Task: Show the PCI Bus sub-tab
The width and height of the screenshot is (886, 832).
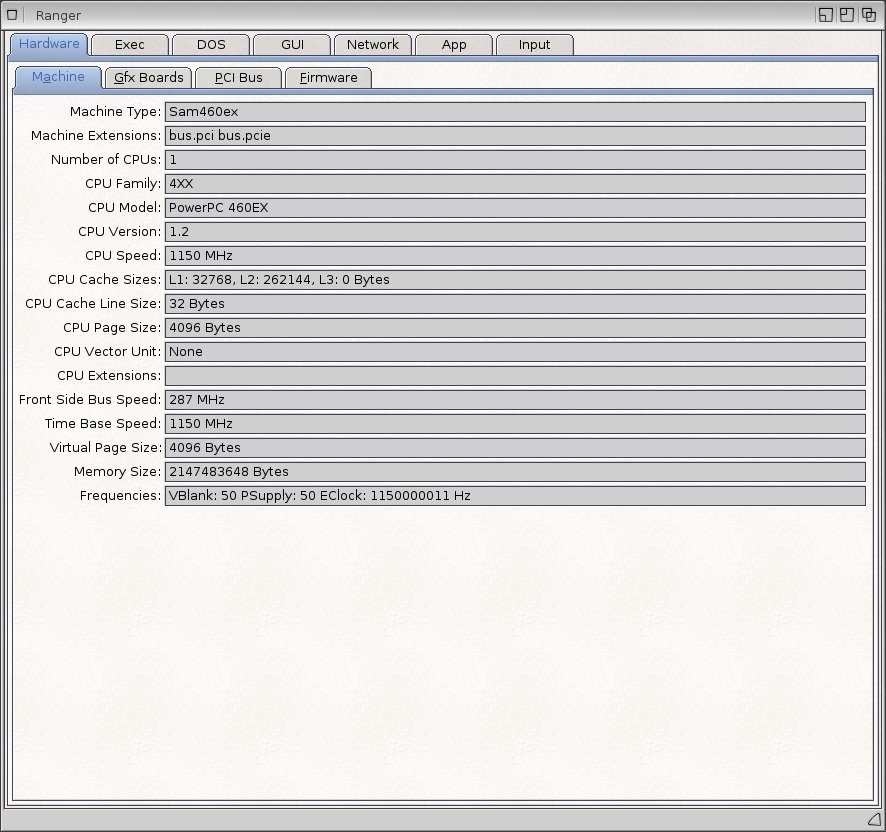Action: 239,78
